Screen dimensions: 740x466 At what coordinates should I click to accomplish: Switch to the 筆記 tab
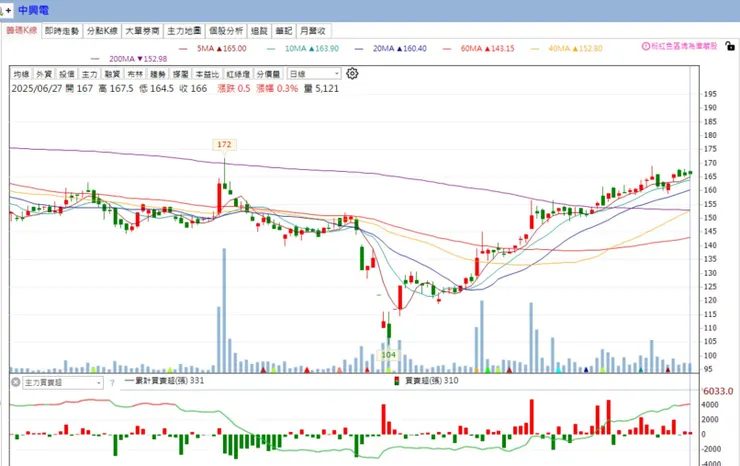pos(284,31)
